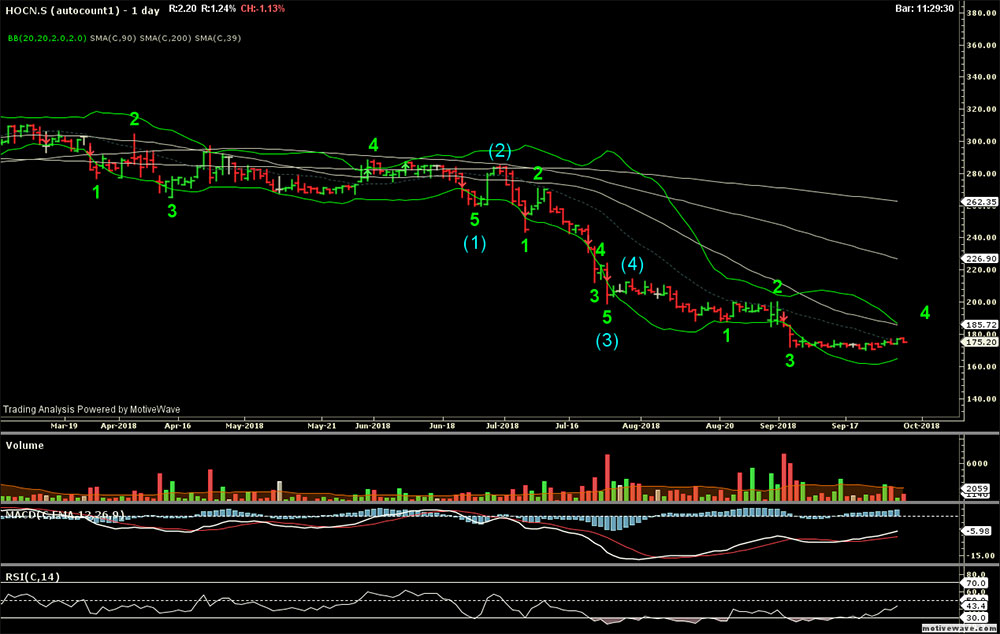Click the Volume panel title
The height and width of the screenshot is (634, 1000).
click(25, 445)
